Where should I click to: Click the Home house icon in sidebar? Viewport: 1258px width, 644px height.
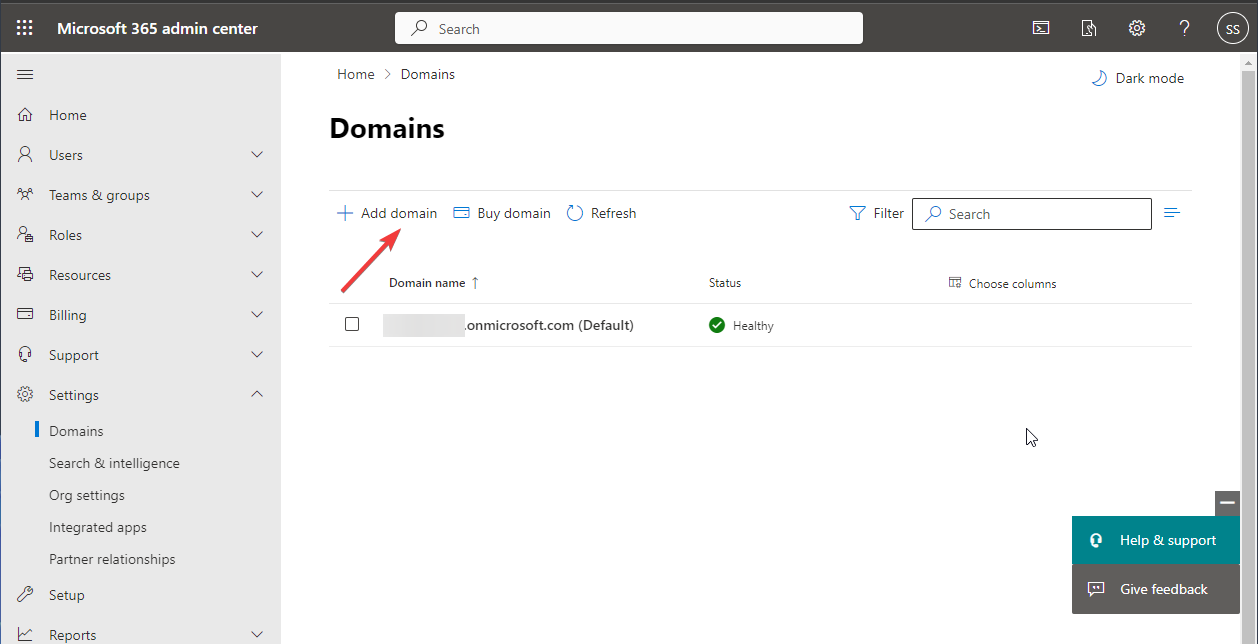click(26, 115)
